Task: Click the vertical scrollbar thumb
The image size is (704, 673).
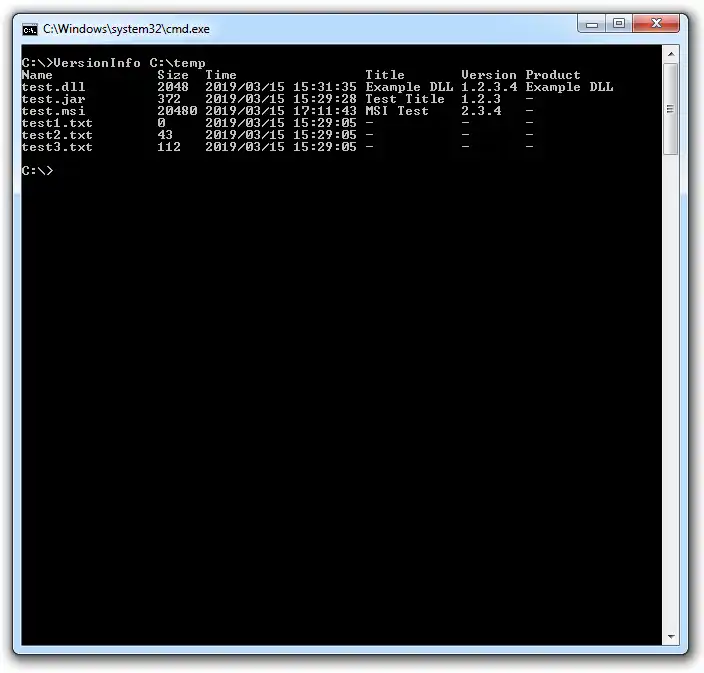Action: pyautogui.click(x=671, y=109)
